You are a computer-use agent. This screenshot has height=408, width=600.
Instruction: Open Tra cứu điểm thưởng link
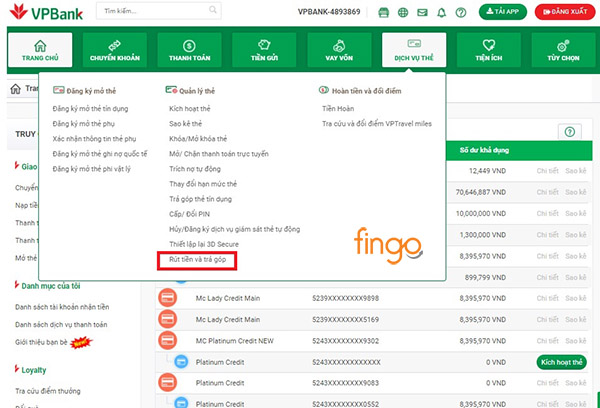[48, 391]
